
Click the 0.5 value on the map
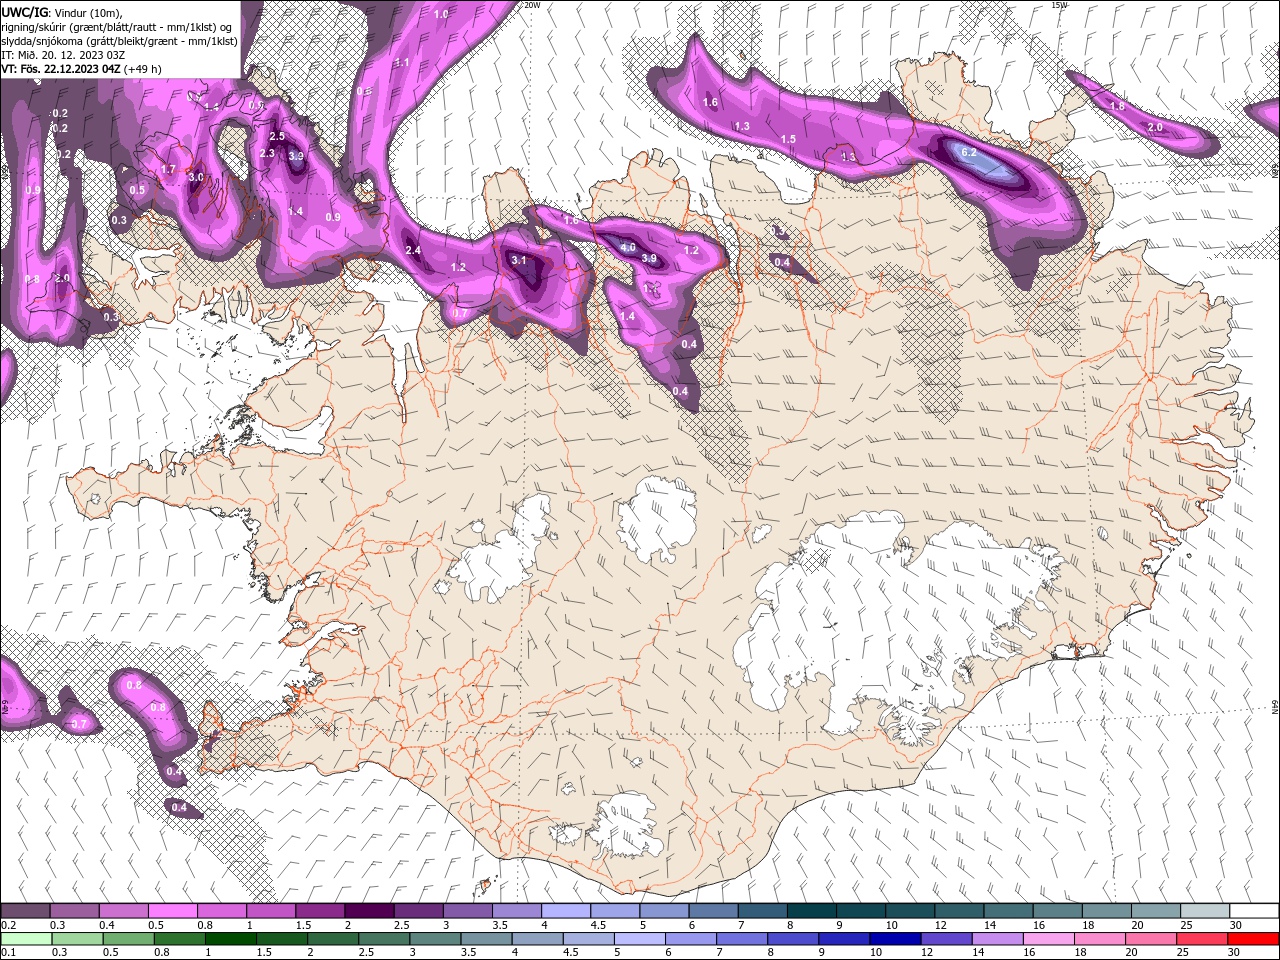(137, 190)
